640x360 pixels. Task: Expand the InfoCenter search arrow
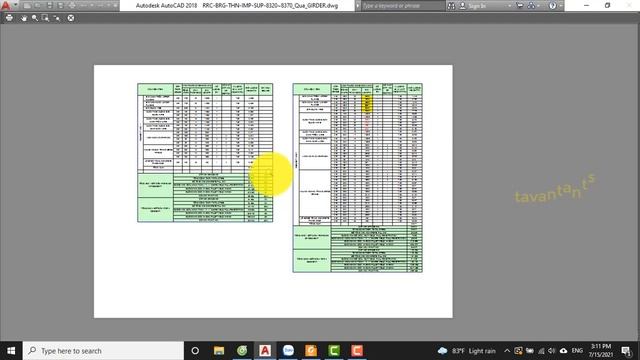coord(358,6)
